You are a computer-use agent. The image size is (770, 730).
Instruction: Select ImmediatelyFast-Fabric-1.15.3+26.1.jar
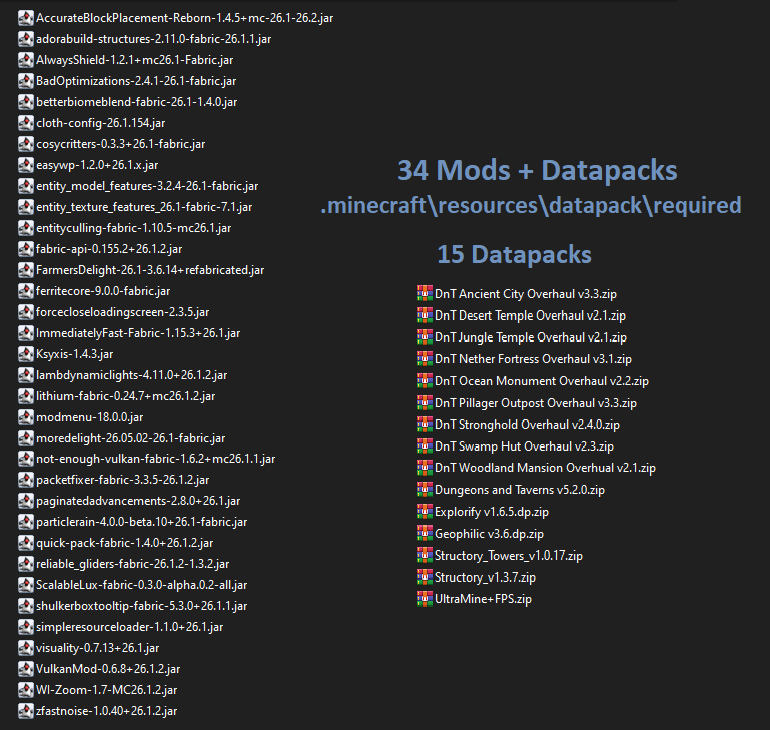coord(138,333)
